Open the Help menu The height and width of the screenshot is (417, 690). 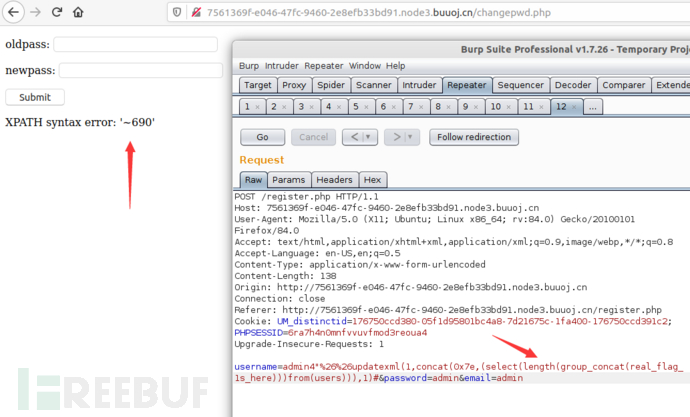(396, 66)
